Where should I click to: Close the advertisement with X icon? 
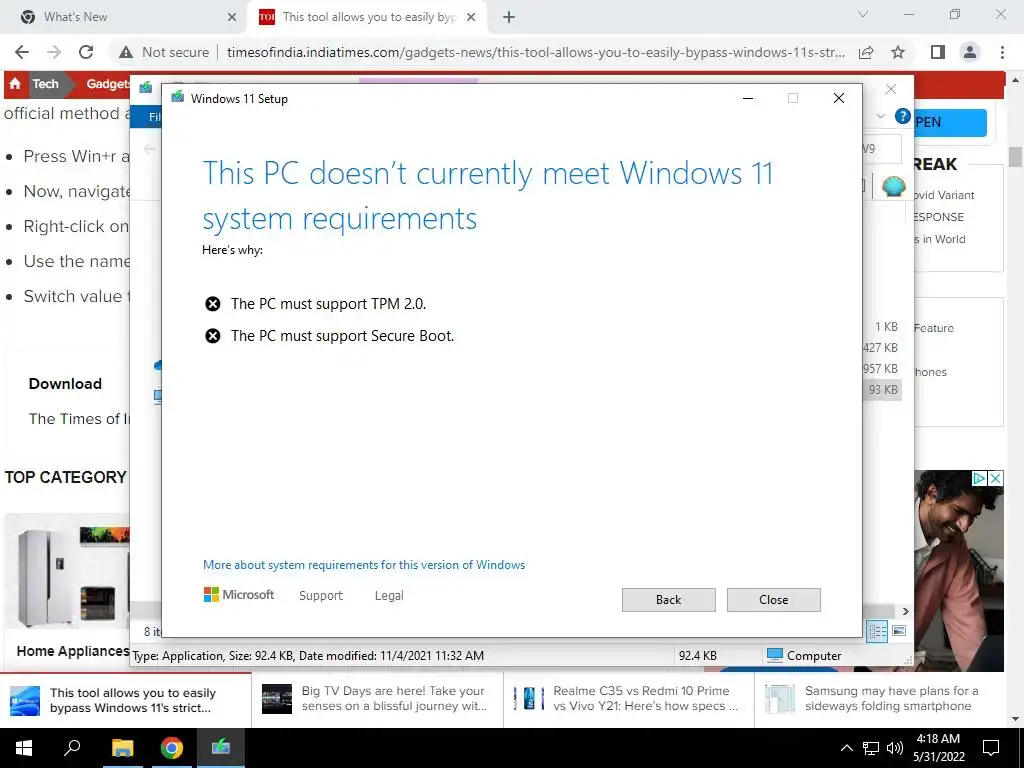[995, 478]
